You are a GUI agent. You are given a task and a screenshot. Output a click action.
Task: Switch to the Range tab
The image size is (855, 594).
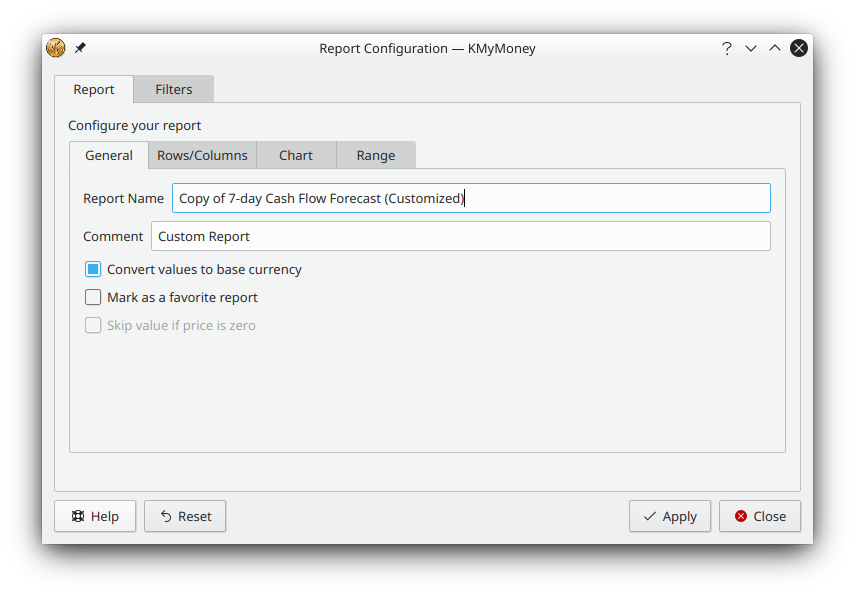[x=376, y=155]
